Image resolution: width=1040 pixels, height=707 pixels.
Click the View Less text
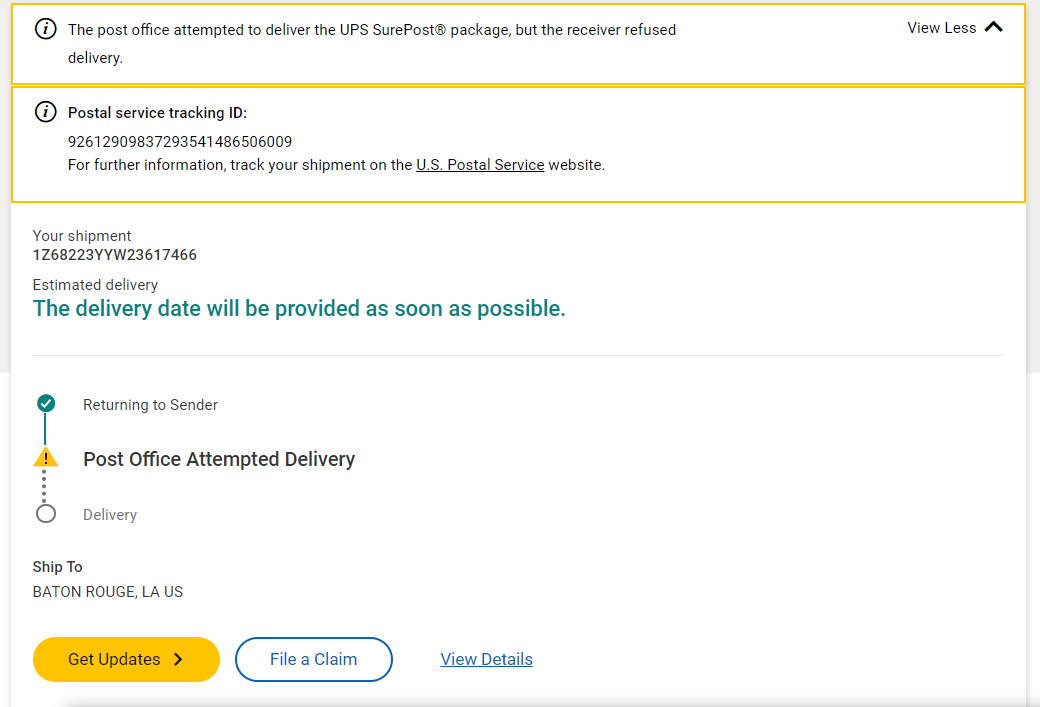(x=941, y=28)
